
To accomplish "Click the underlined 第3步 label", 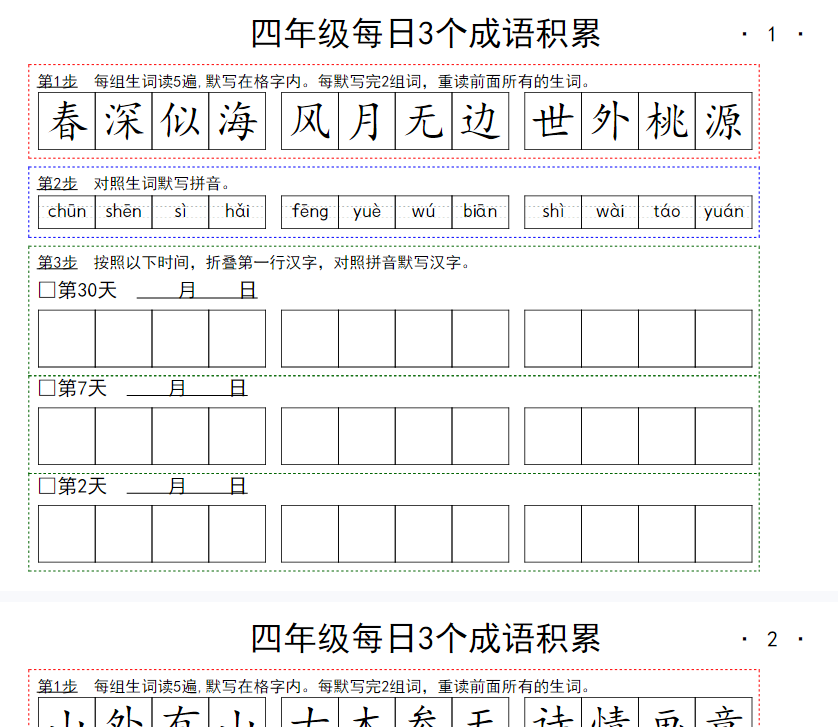I will pos(57,262).
